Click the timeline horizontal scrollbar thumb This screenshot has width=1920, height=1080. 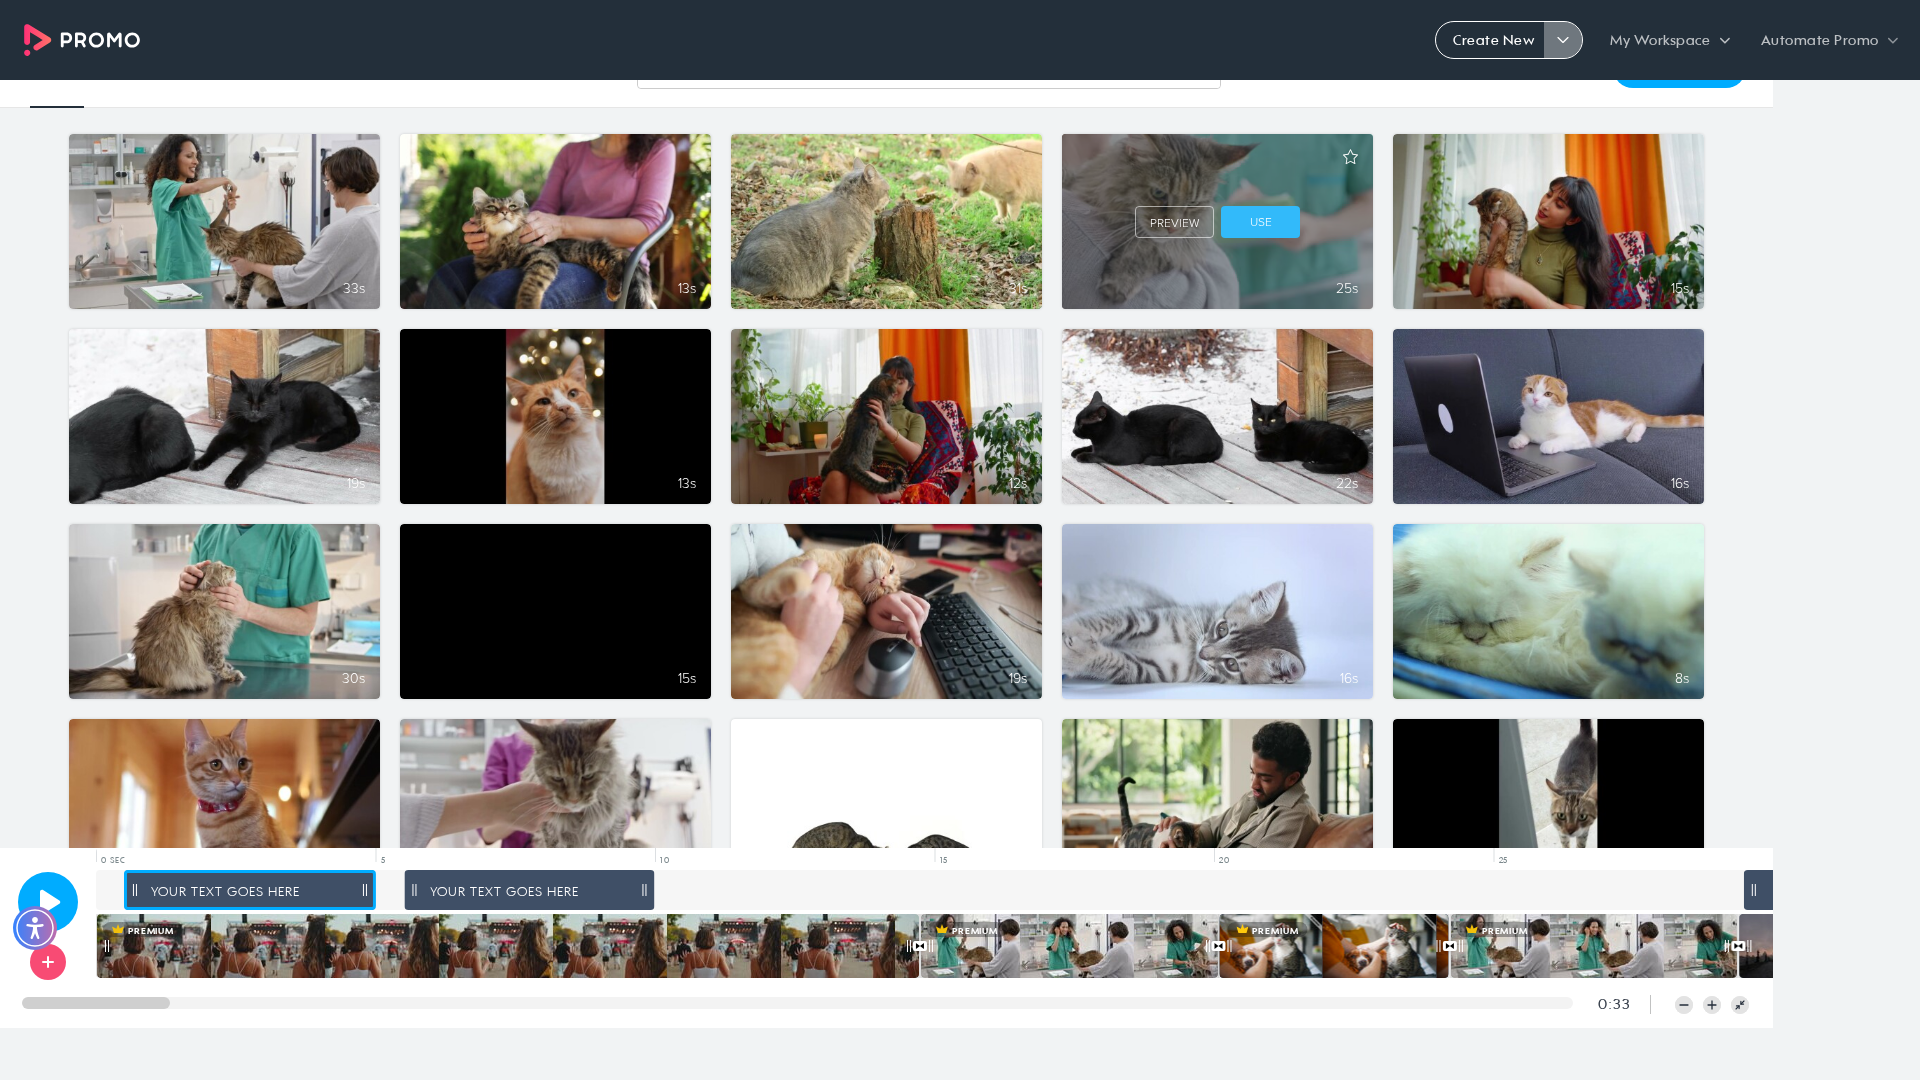96,1003
